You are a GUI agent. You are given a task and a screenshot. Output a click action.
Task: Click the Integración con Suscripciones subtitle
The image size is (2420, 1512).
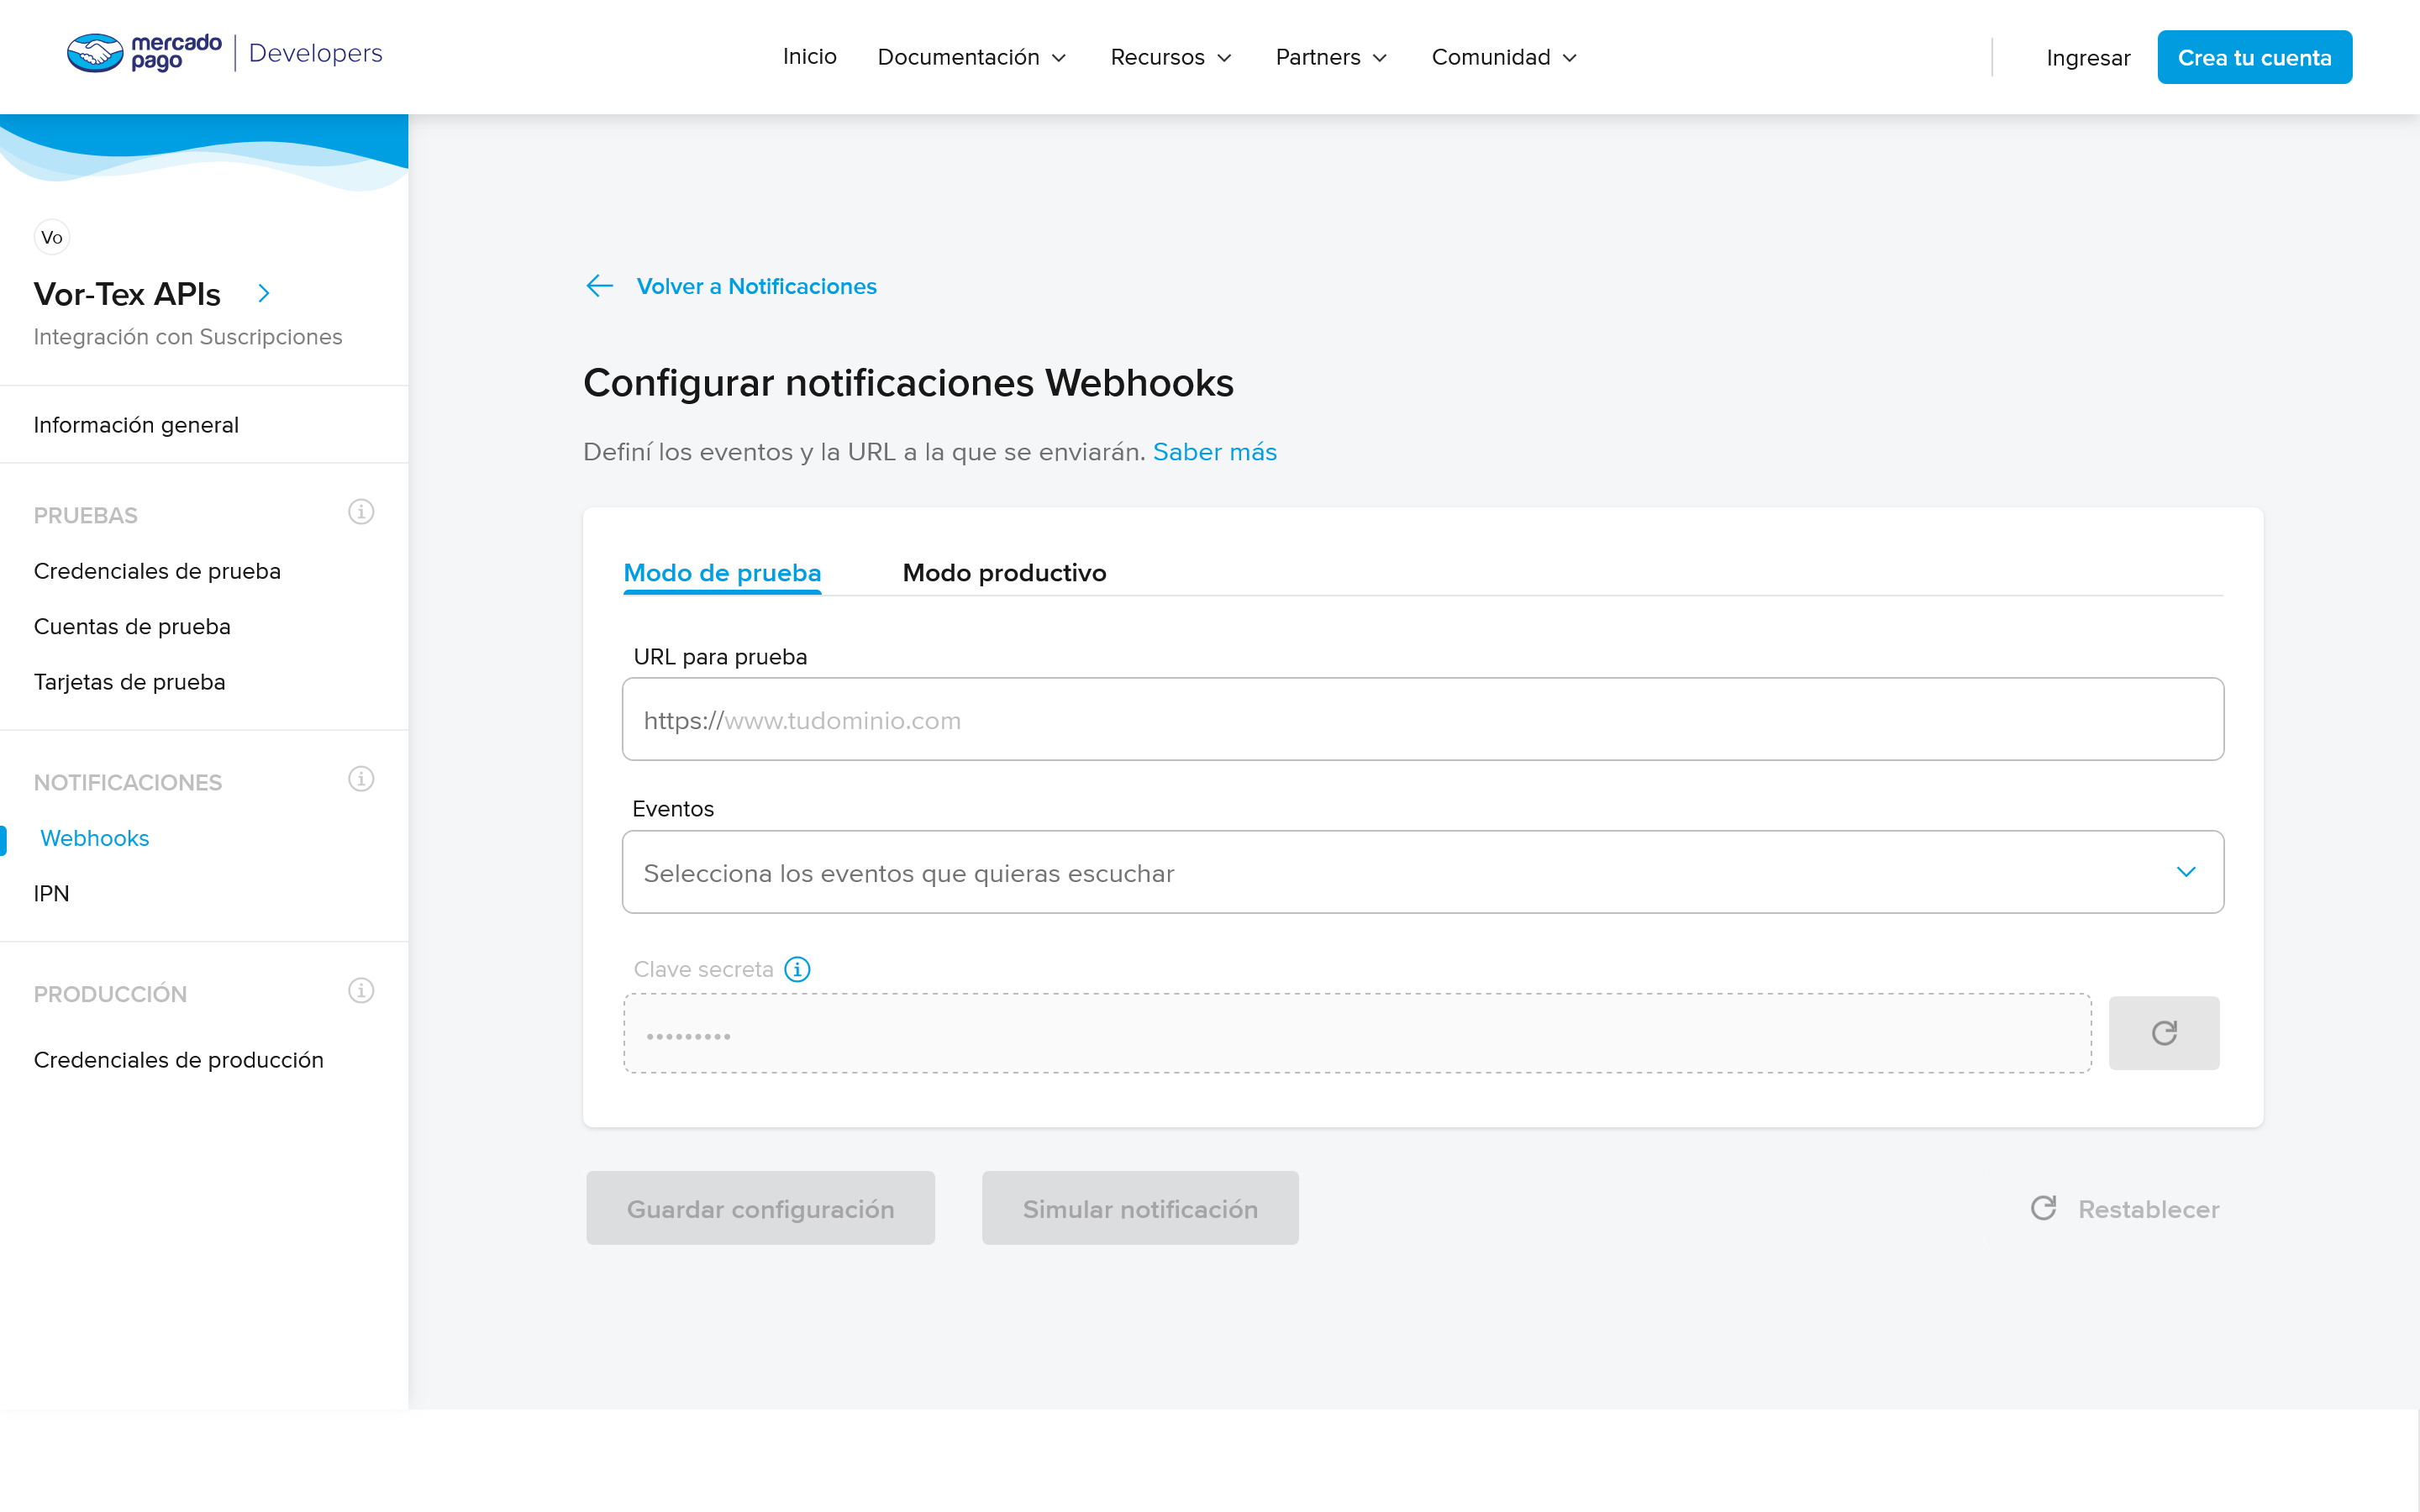coord(188,337)
